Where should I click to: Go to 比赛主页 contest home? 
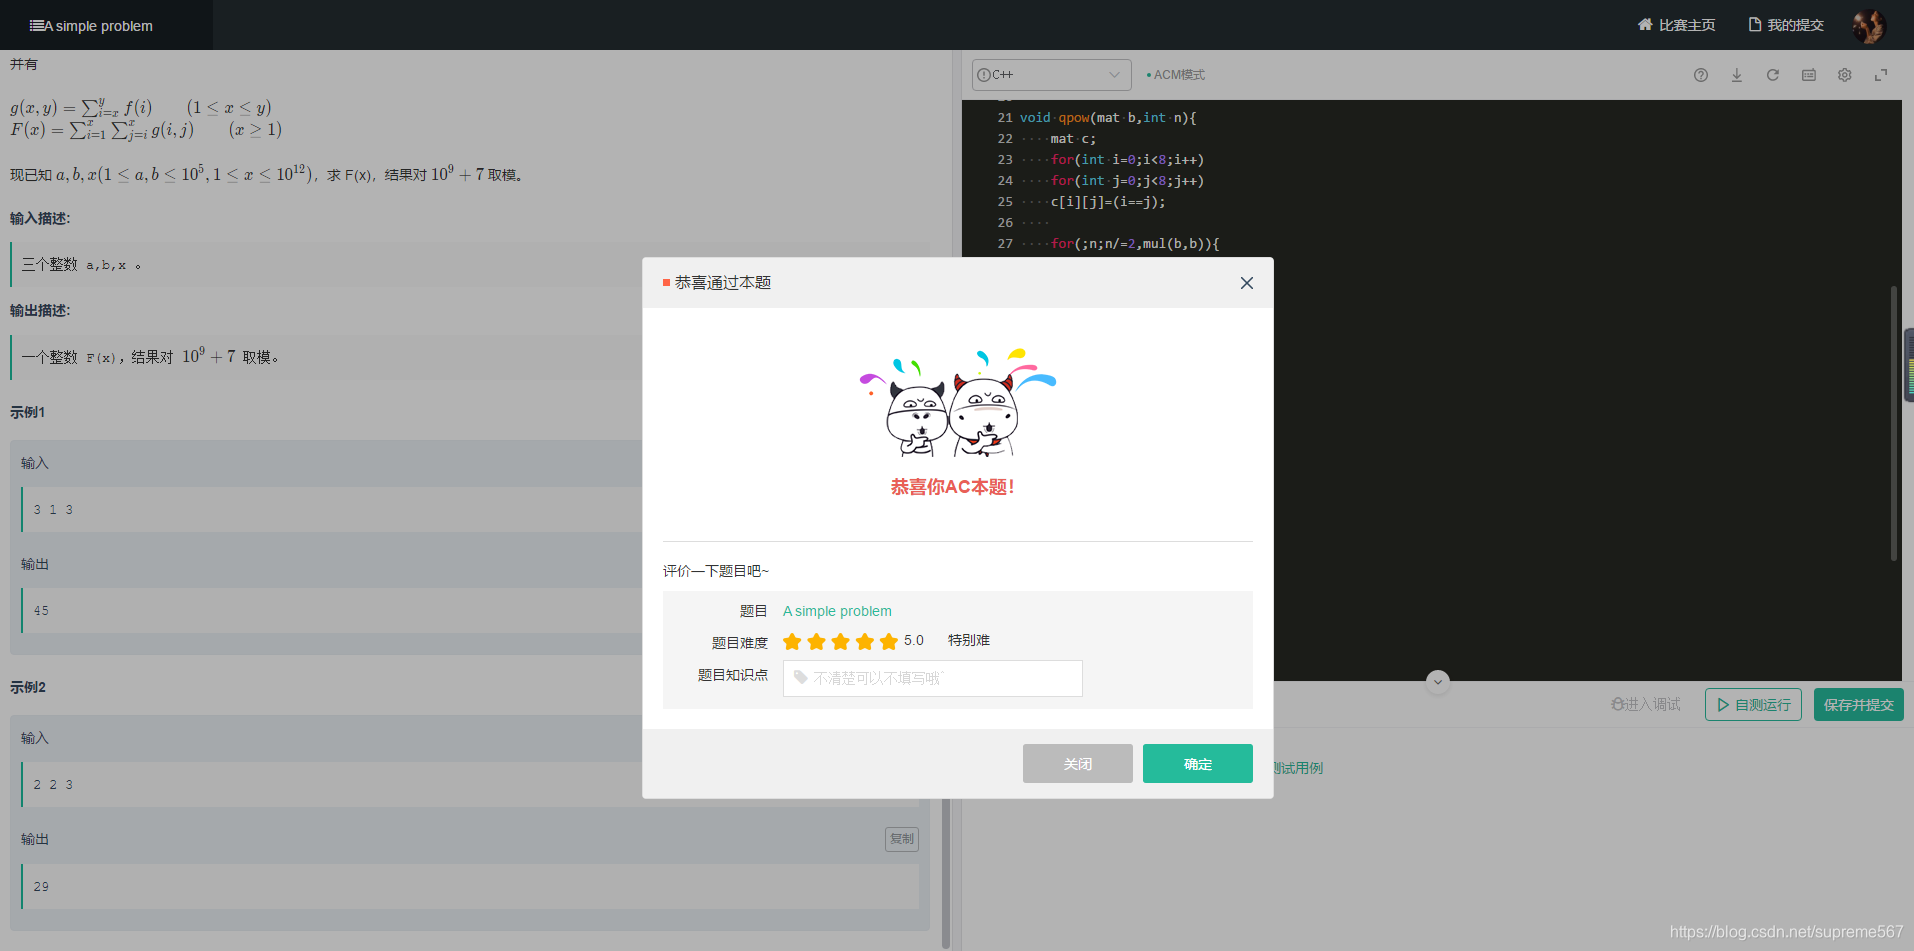coord(1676,25)
